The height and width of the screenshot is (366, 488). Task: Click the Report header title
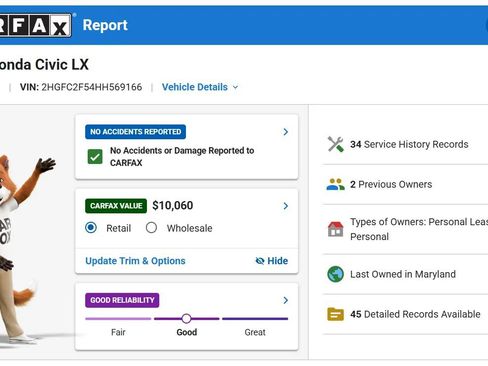tap(105, 25)
